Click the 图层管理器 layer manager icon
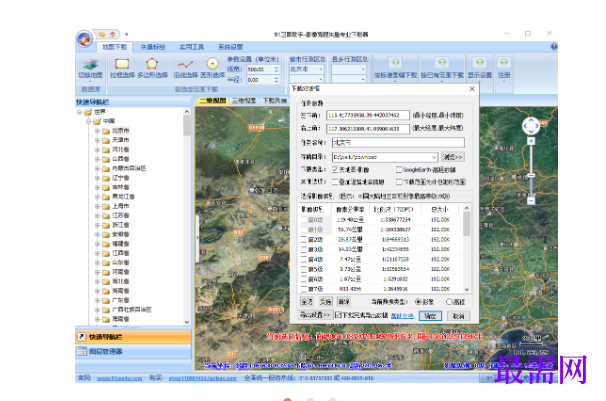 pos(82,351)
